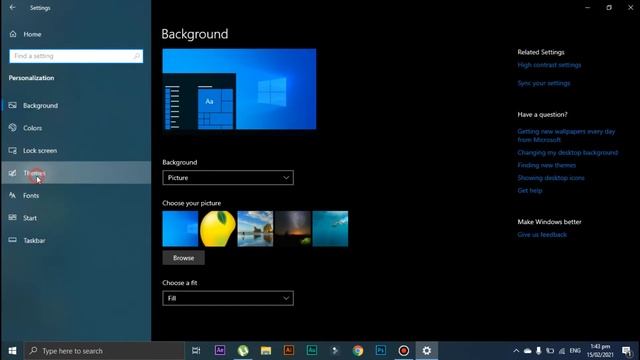Launch After Effects from the taskbar

coord(220,351)
